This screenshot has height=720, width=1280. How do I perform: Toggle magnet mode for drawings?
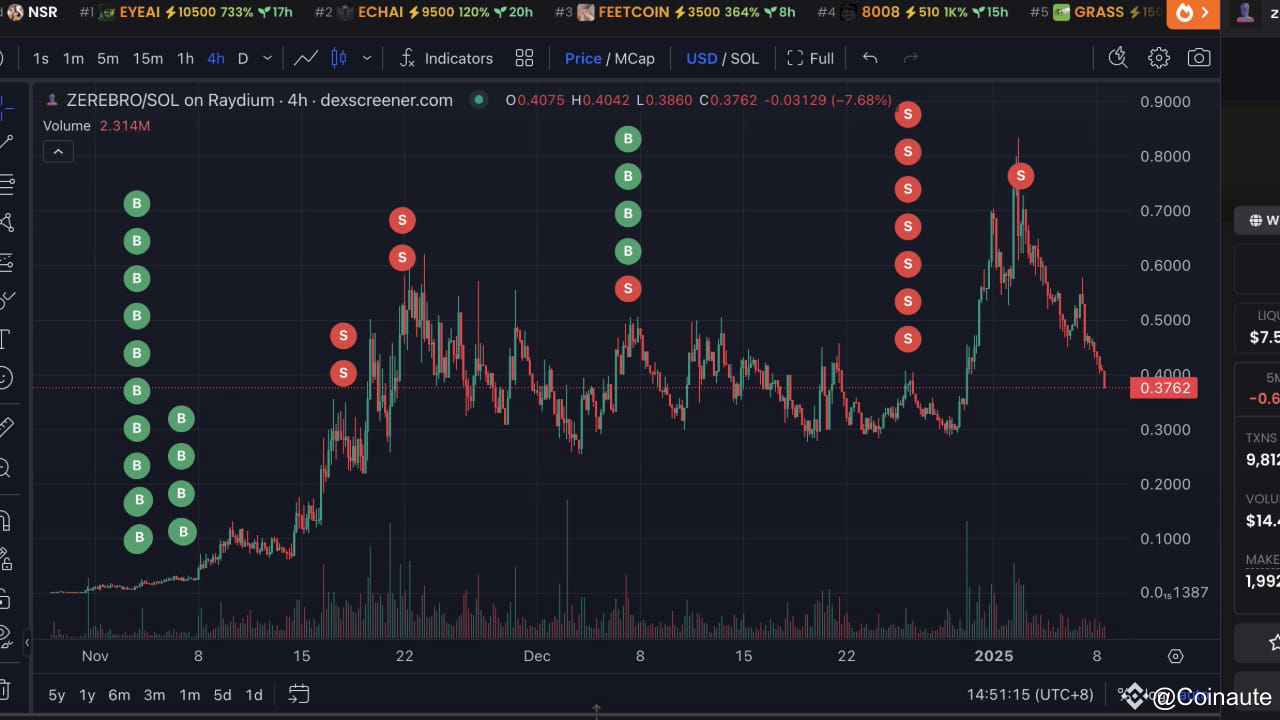(x=5, y=521)
